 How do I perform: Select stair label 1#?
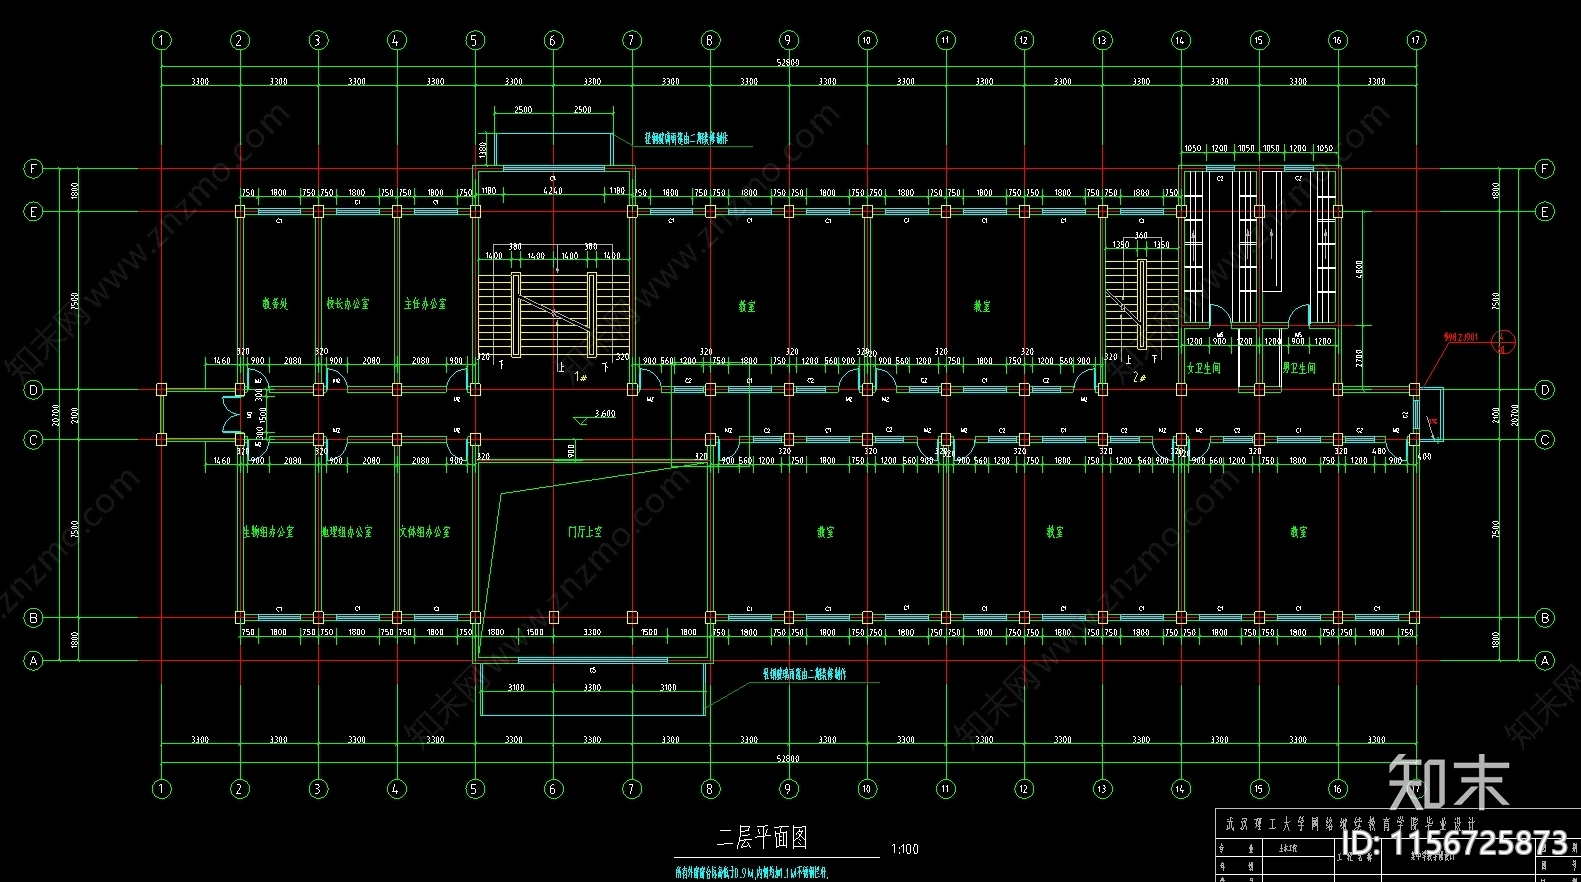click(x=580, y=377)
